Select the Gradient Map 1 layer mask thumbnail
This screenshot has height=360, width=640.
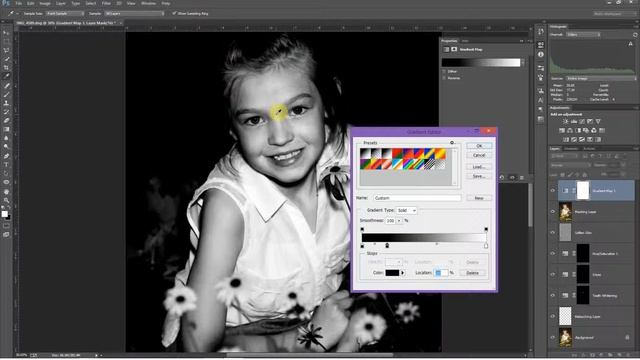(x=583, y=191)
